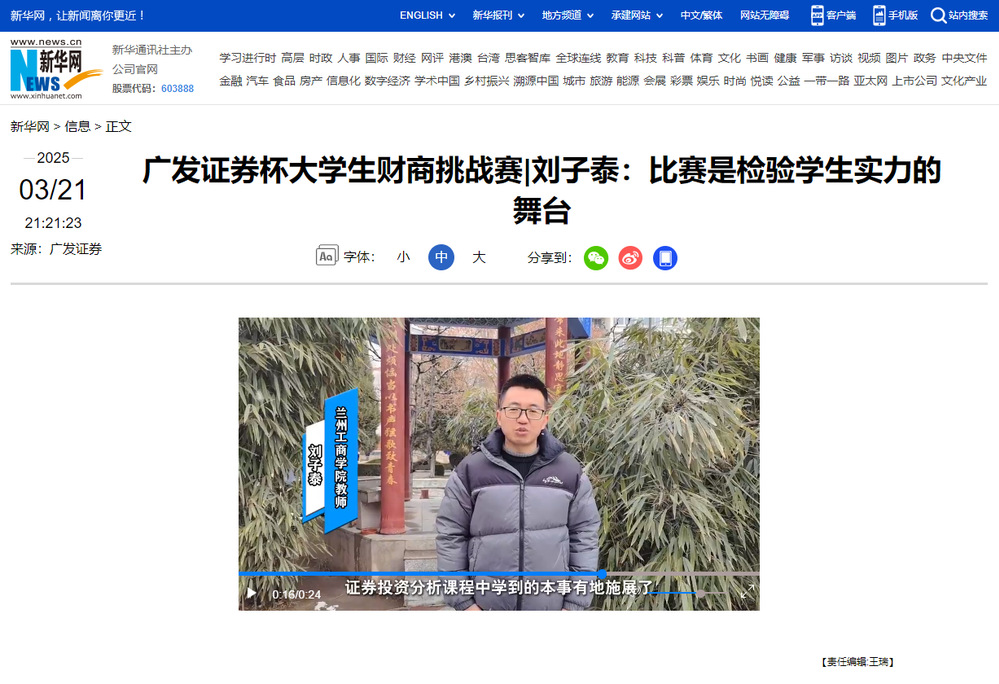Image resolution: width=999 pixels, height=684 pixels.
Task: Share article via WeChat icon
Action: click(x=596, y=258)
